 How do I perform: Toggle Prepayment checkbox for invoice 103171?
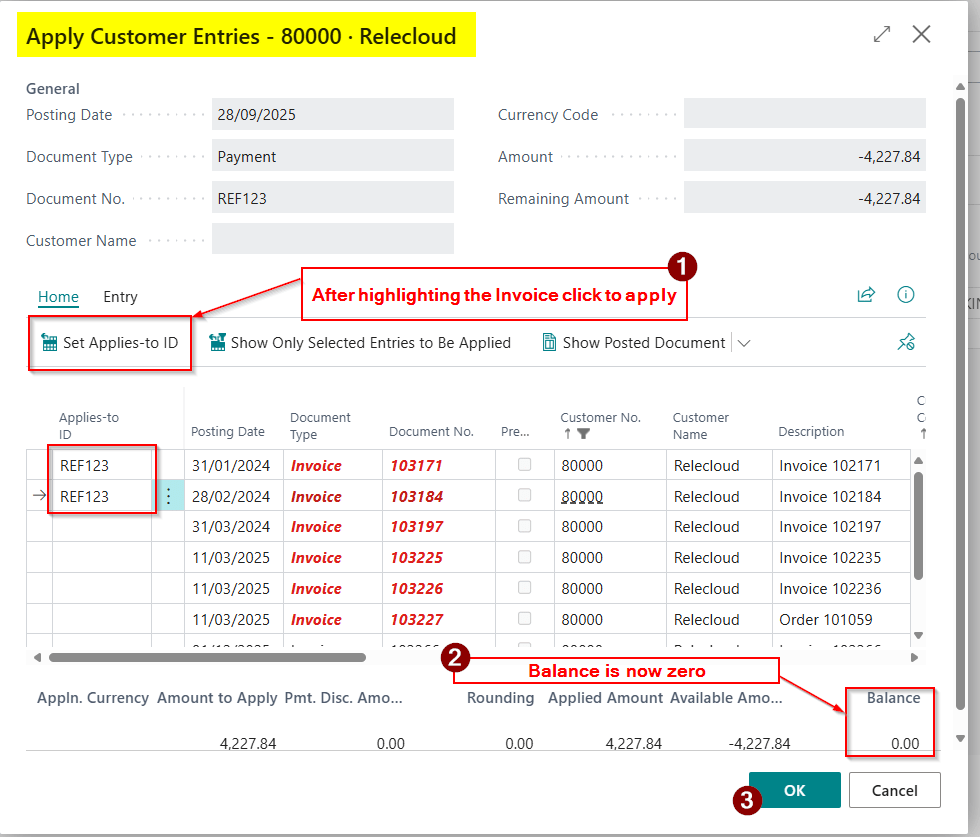[x=524, y=465]
